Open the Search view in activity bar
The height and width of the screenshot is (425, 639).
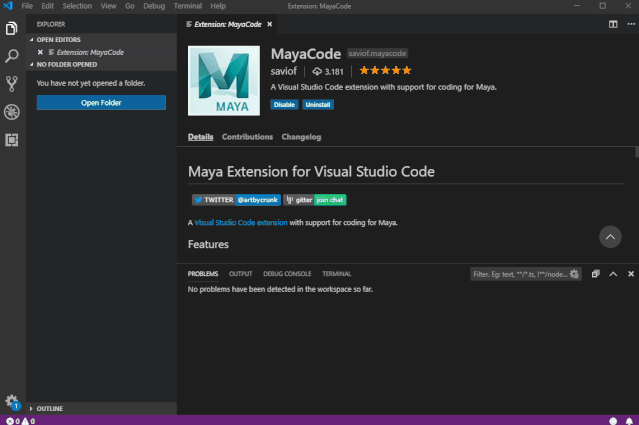click(11, 56)
